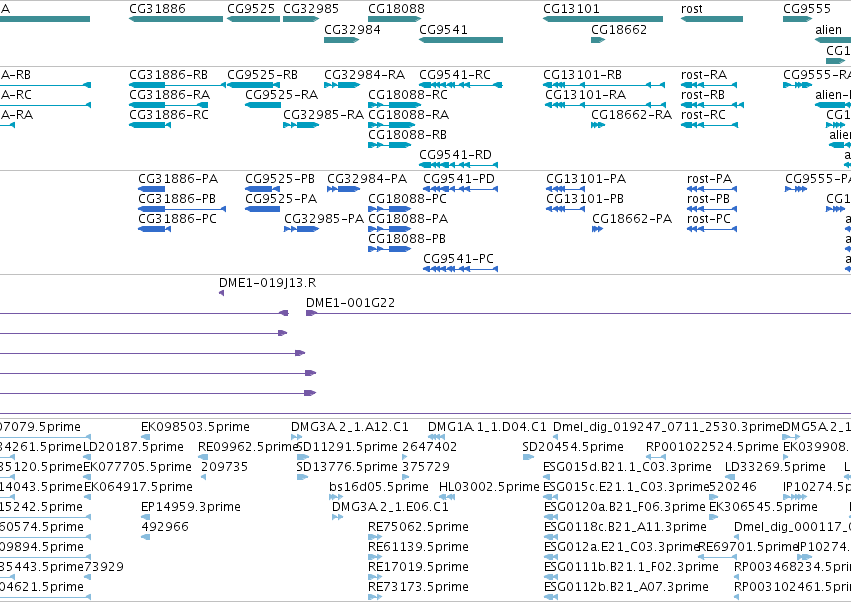Choose the CG32985-PA protein feature

tap(324, 219)
